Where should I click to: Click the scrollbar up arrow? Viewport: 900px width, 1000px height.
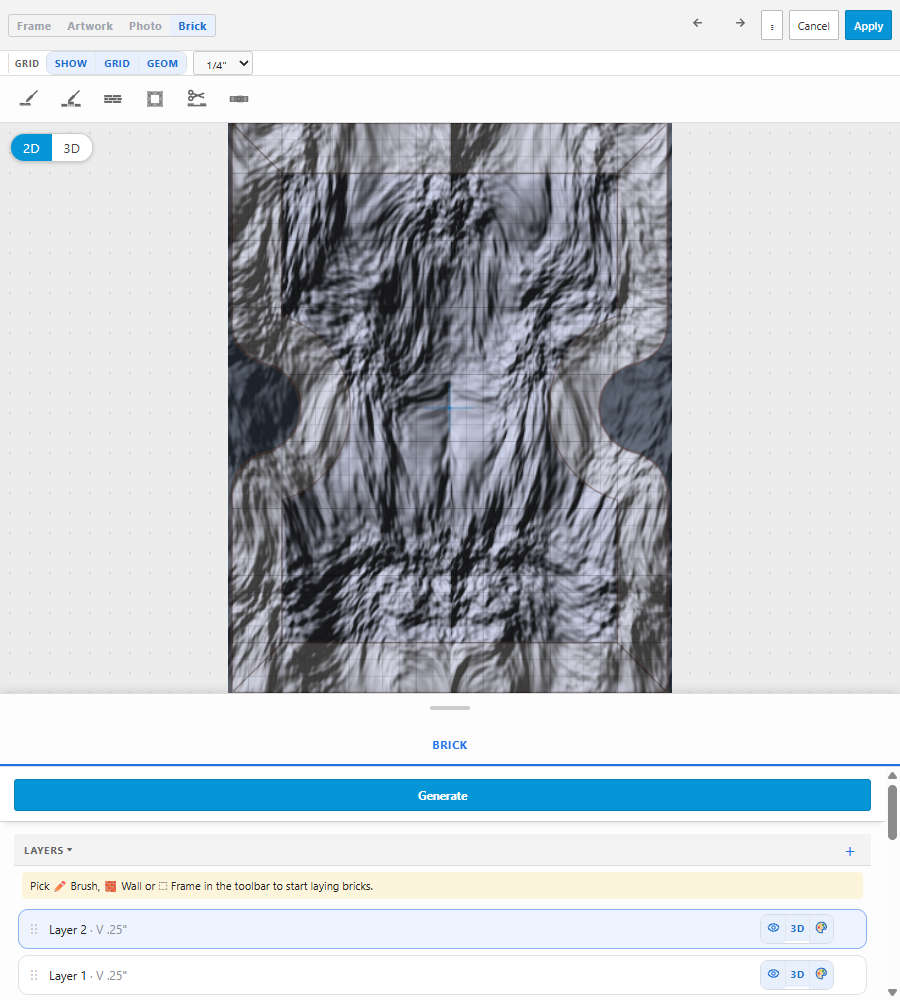pos(892,776)
